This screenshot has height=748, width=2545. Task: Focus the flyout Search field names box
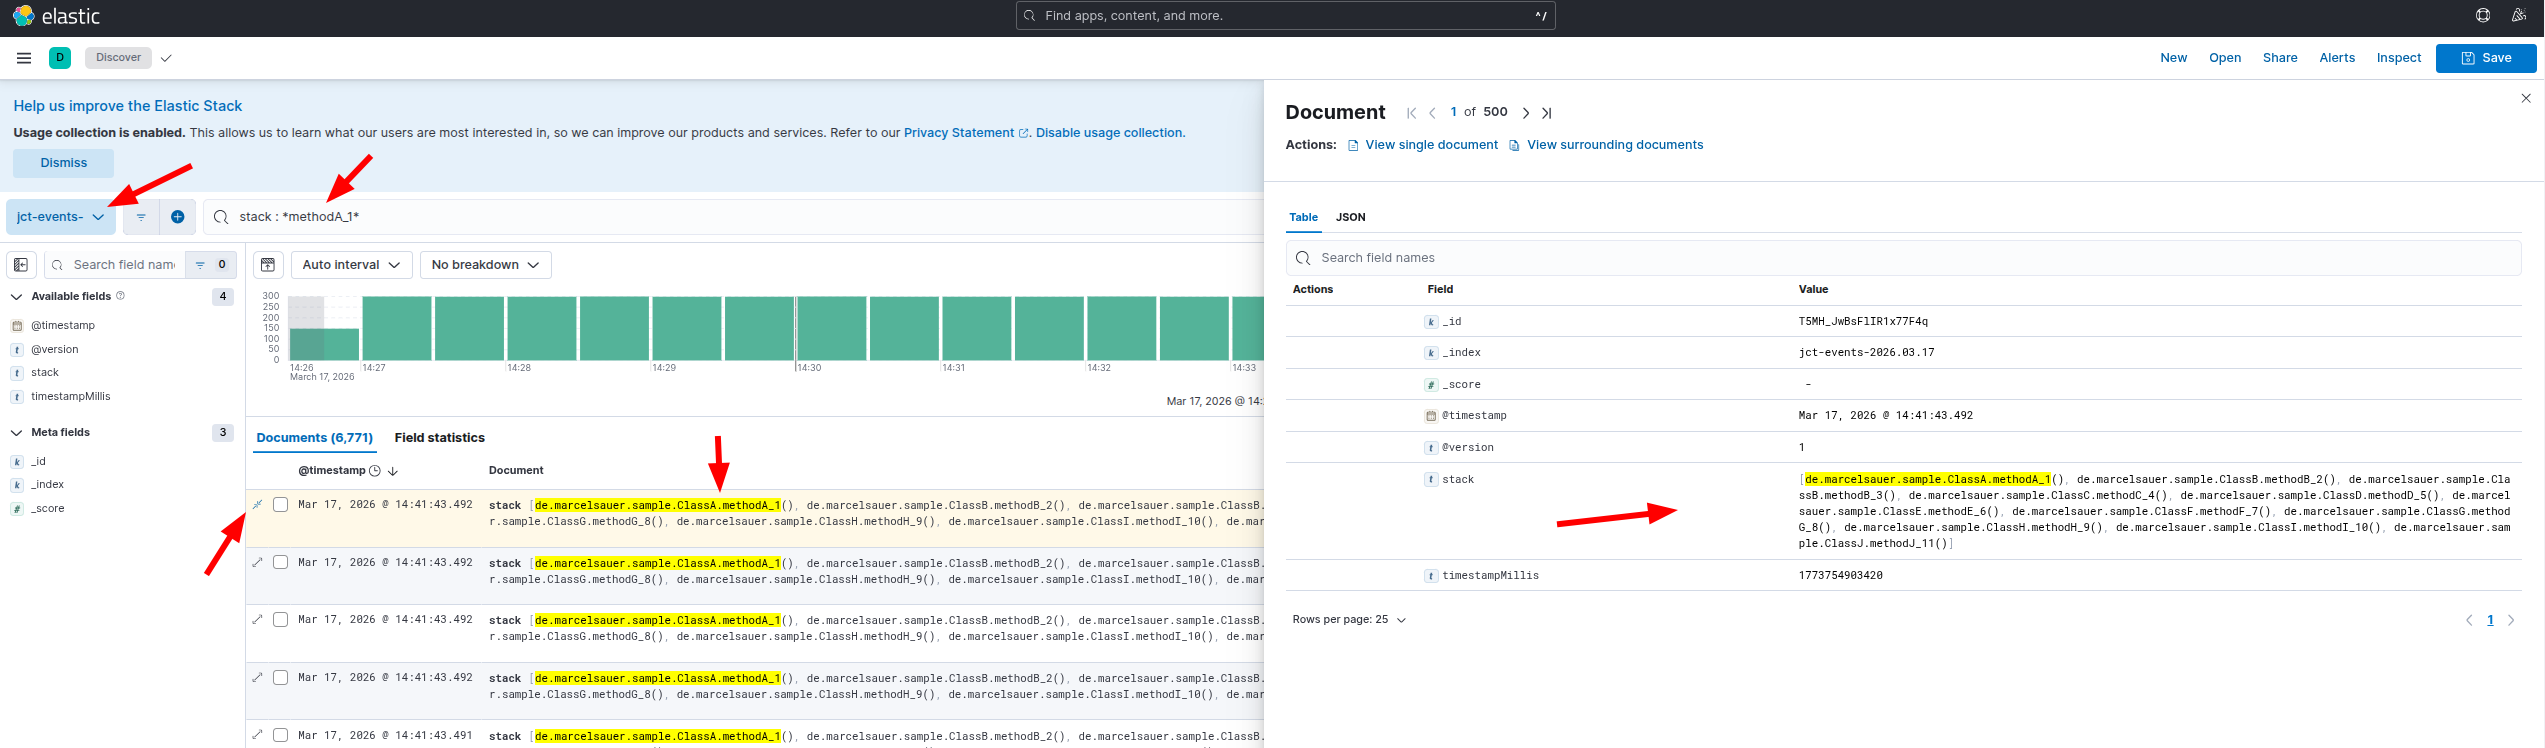click(x=1904, y=258)
